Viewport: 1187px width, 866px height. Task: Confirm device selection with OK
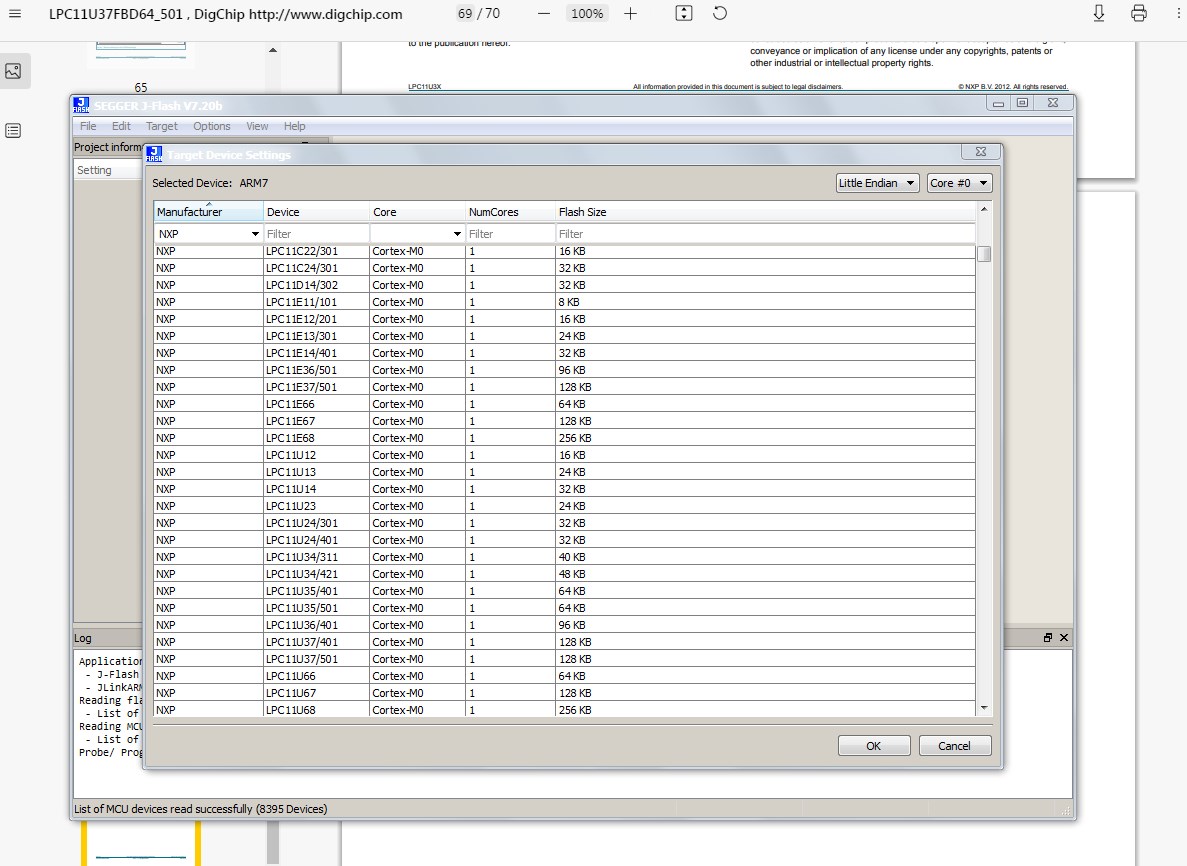tap(873, 746)
